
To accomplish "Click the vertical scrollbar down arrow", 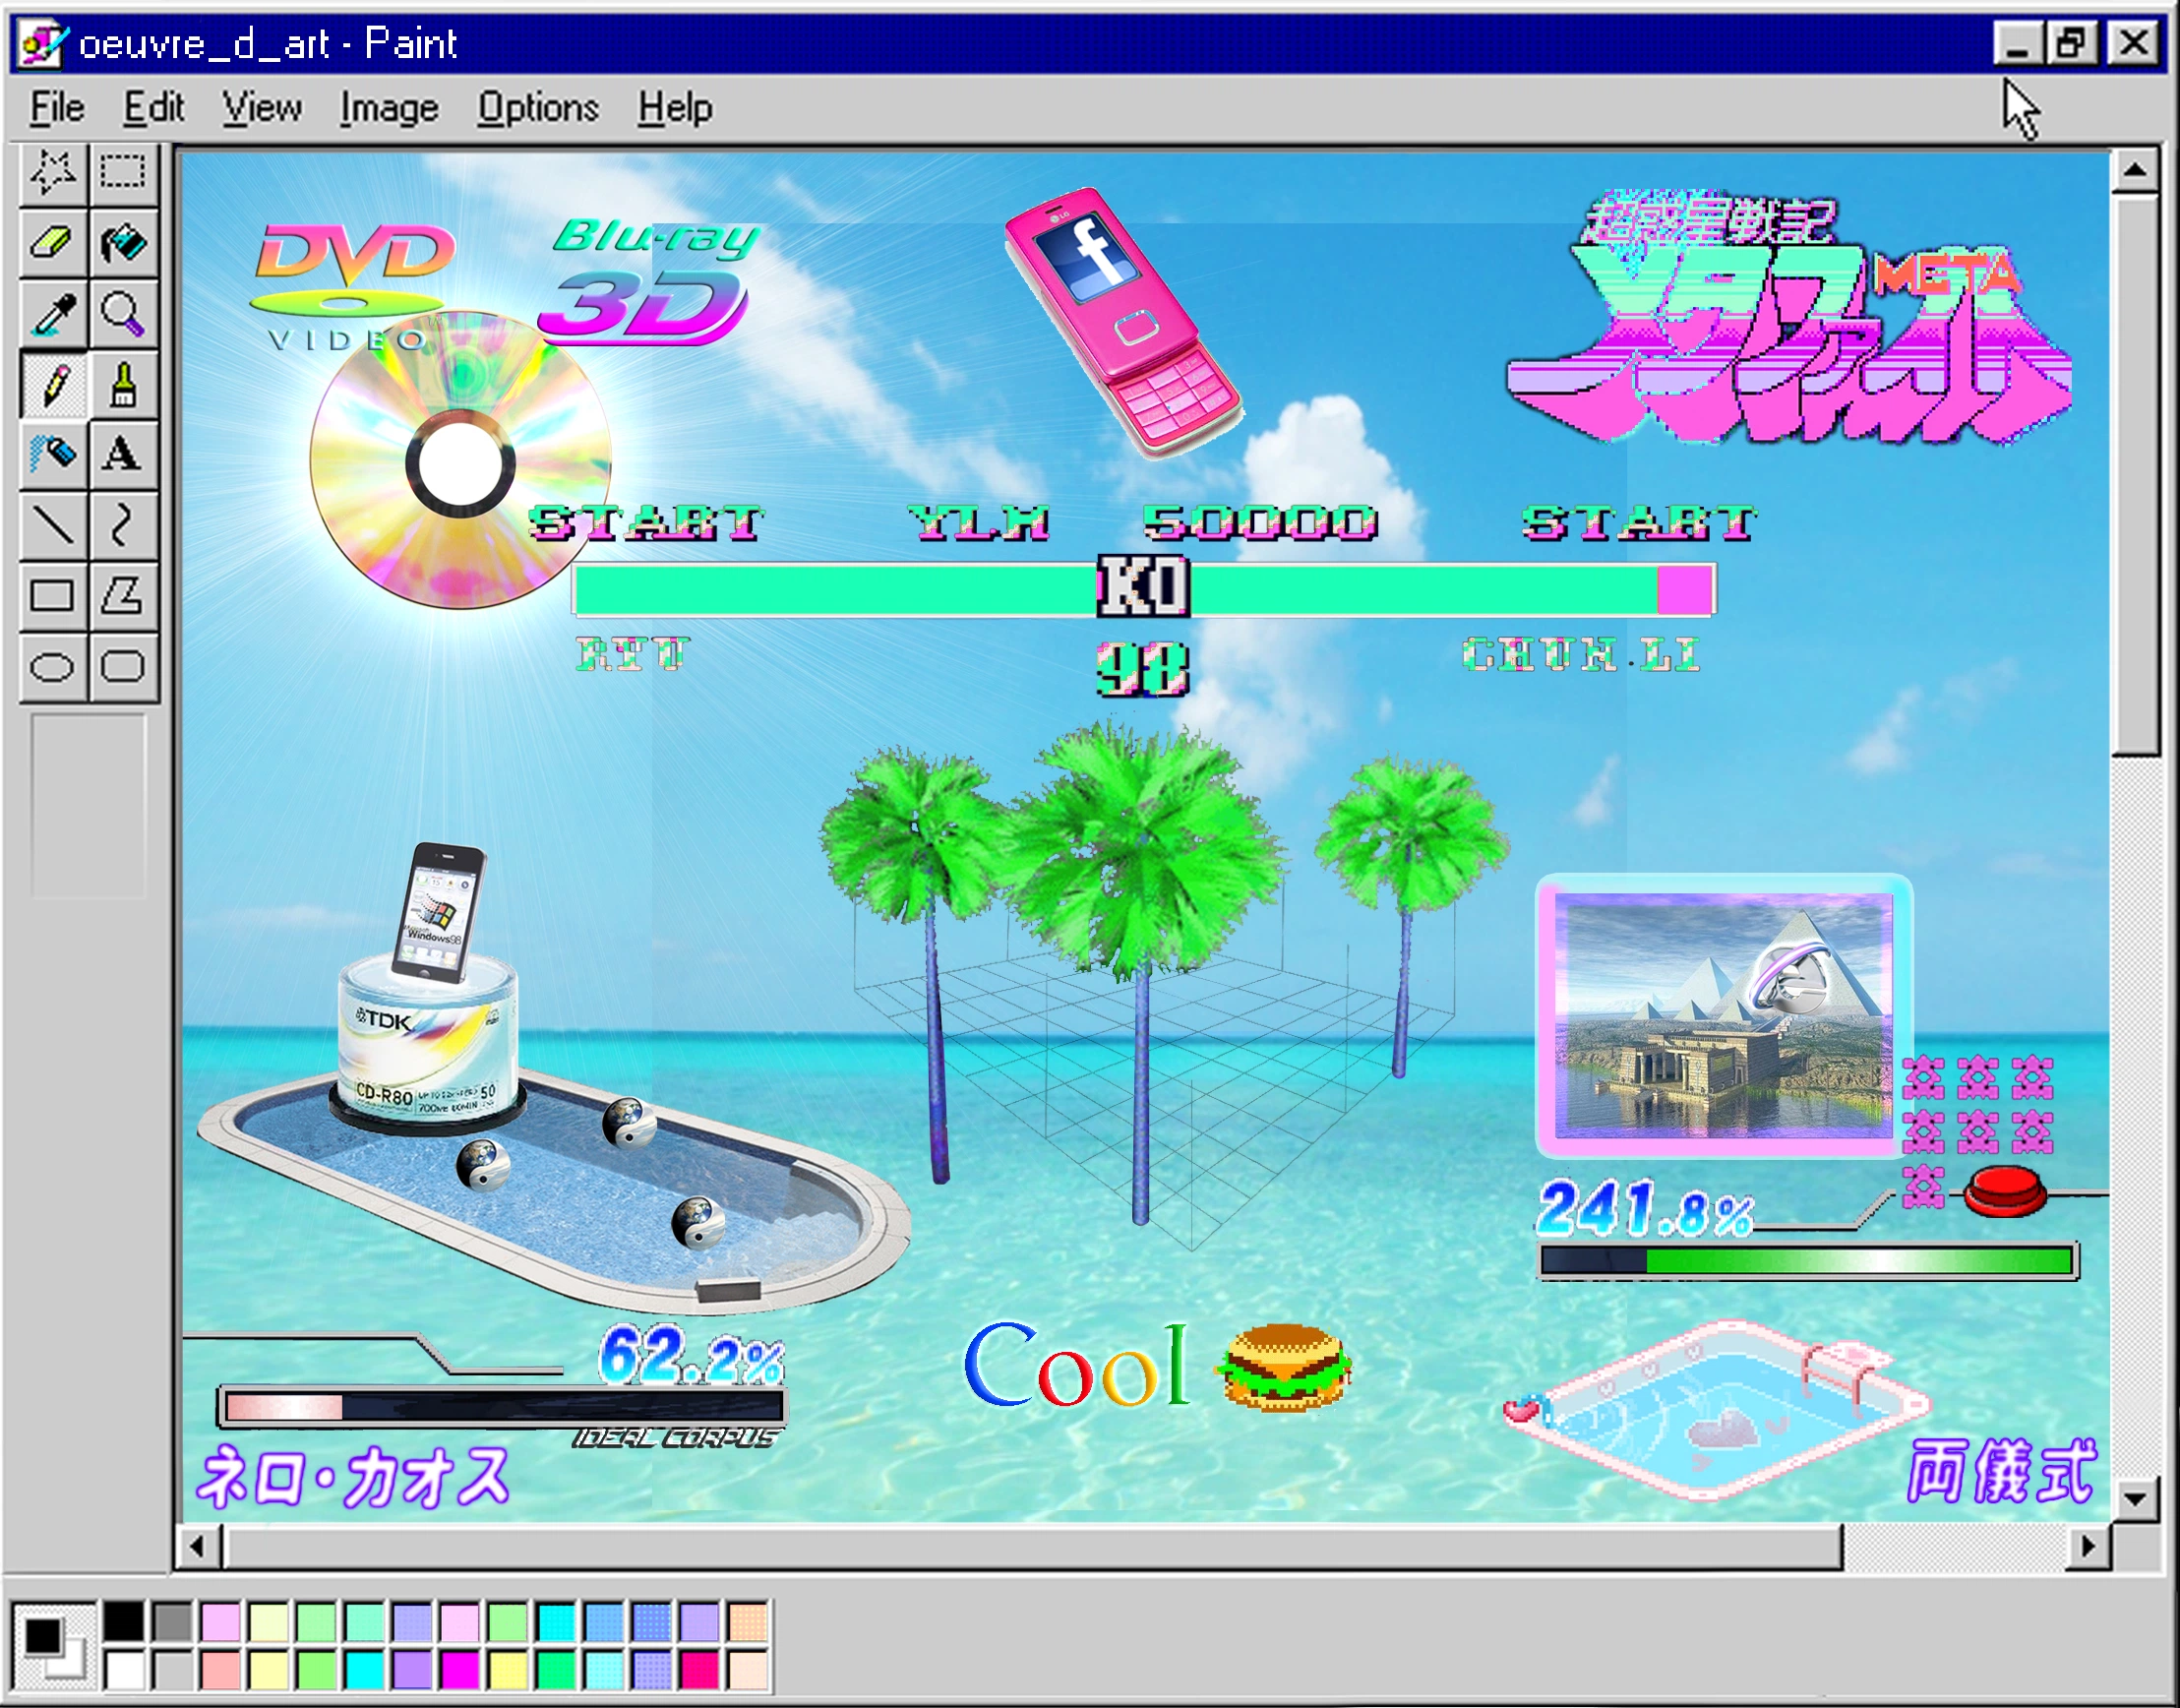I will click(x=2135, y=1499).
